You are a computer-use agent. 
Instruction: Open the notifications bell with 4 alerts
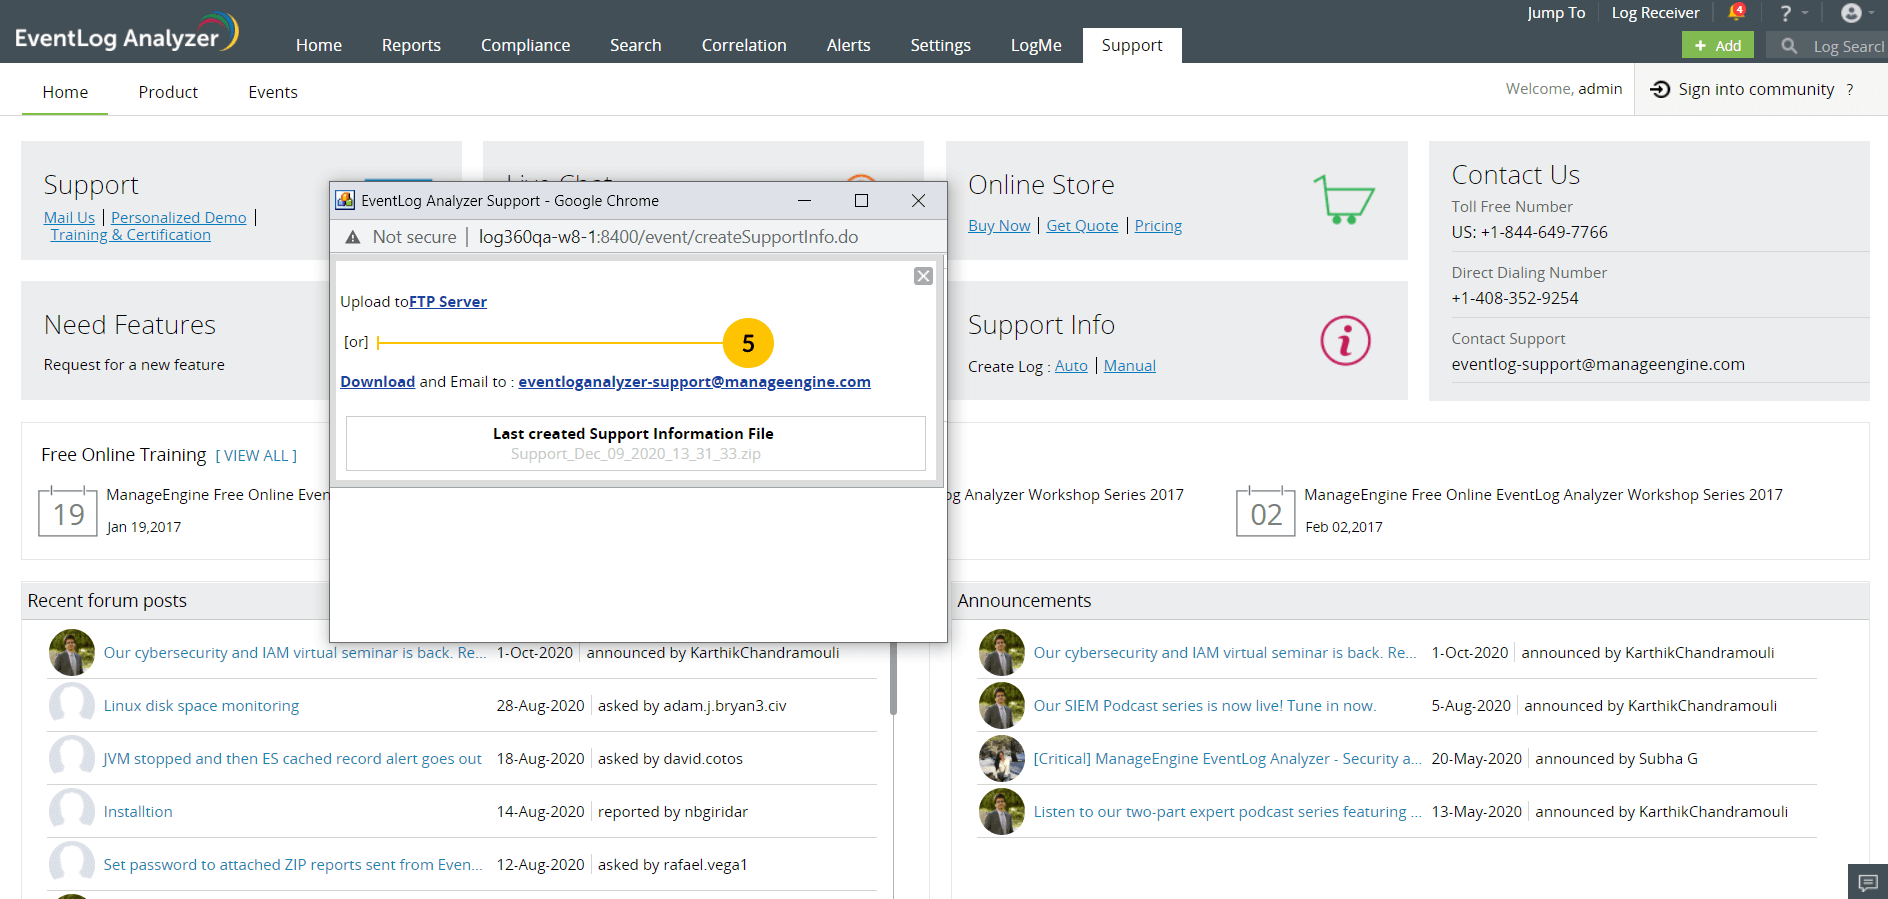coord(1735,13)
